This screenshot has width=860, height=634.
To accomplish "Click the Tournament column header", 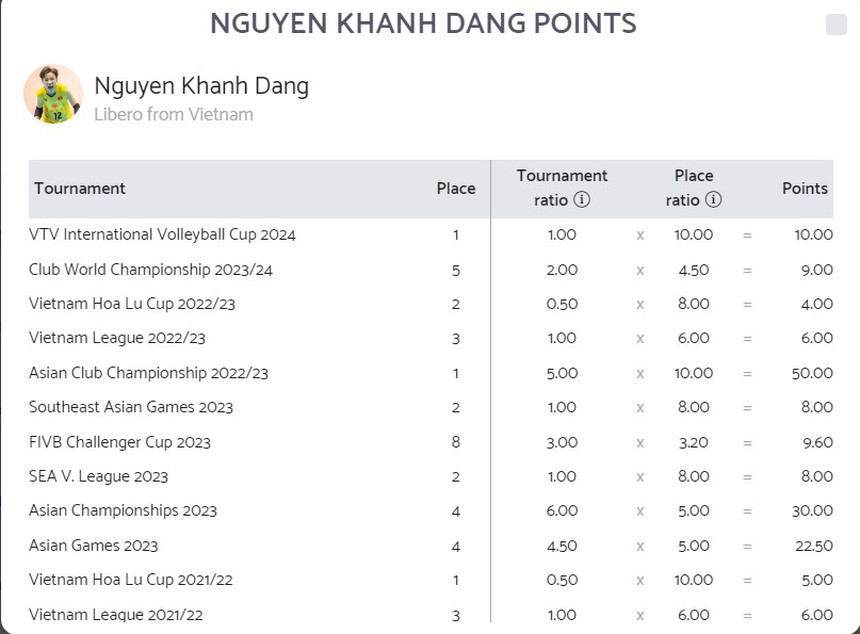I will [x=80, y=188].
